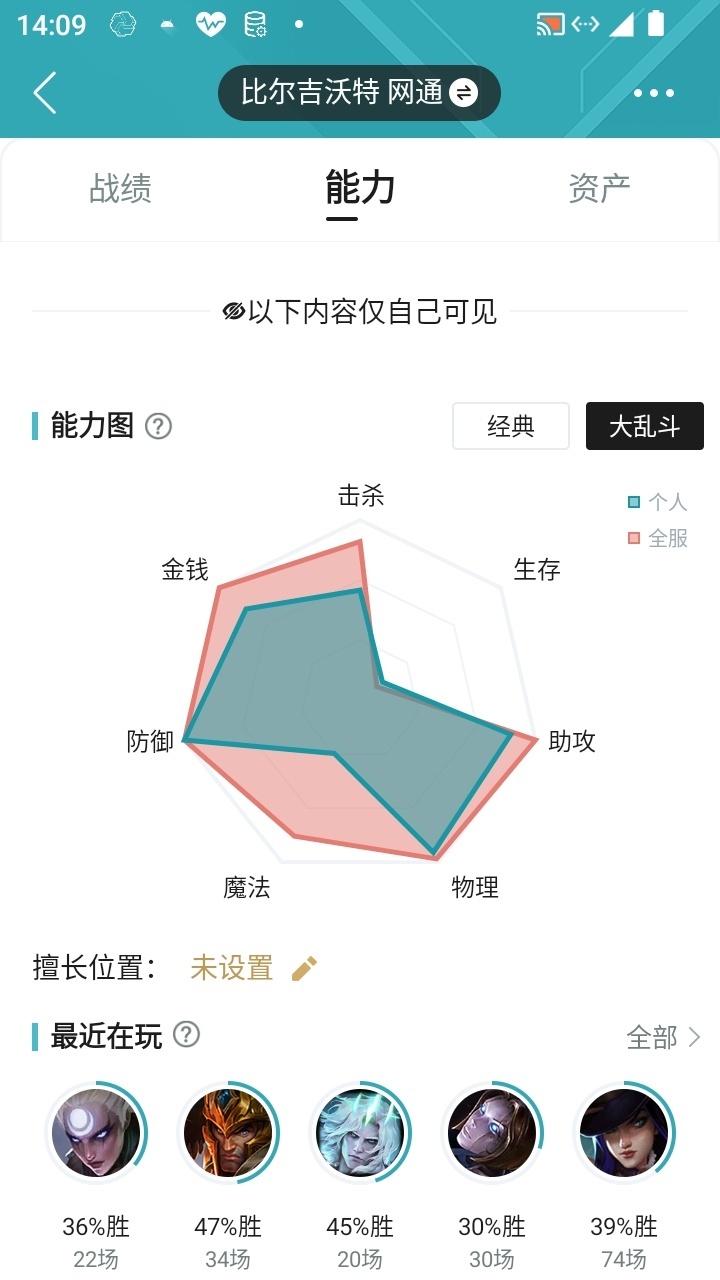
Task: Tap the back arrow icon
Action: (45, 93)
